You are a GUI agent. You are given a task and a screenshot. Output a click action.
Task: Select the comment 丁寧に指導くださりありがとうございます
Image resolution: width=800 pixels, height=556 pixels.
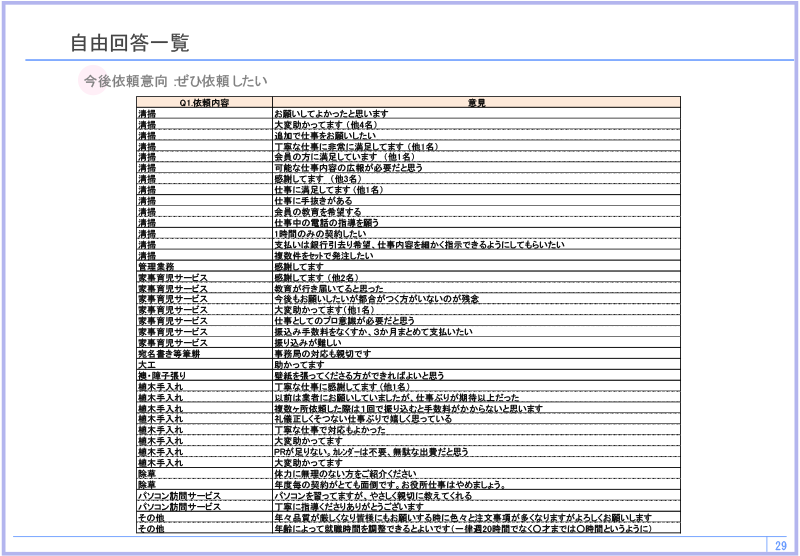[350, 507]
